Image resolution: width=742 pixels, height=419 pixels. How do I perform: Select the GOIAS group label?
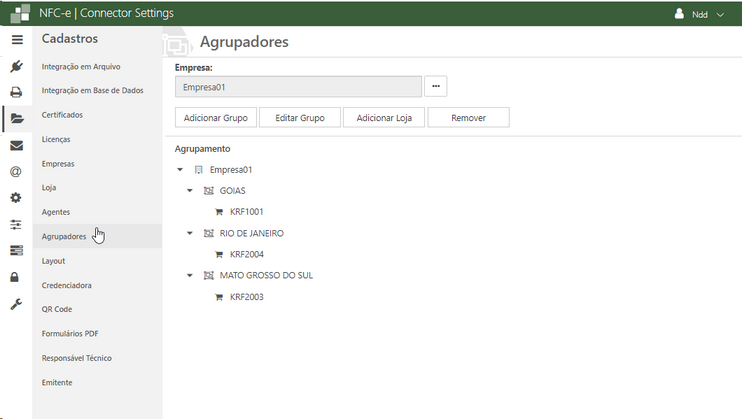pyautogui.click(x=232, y=191)
